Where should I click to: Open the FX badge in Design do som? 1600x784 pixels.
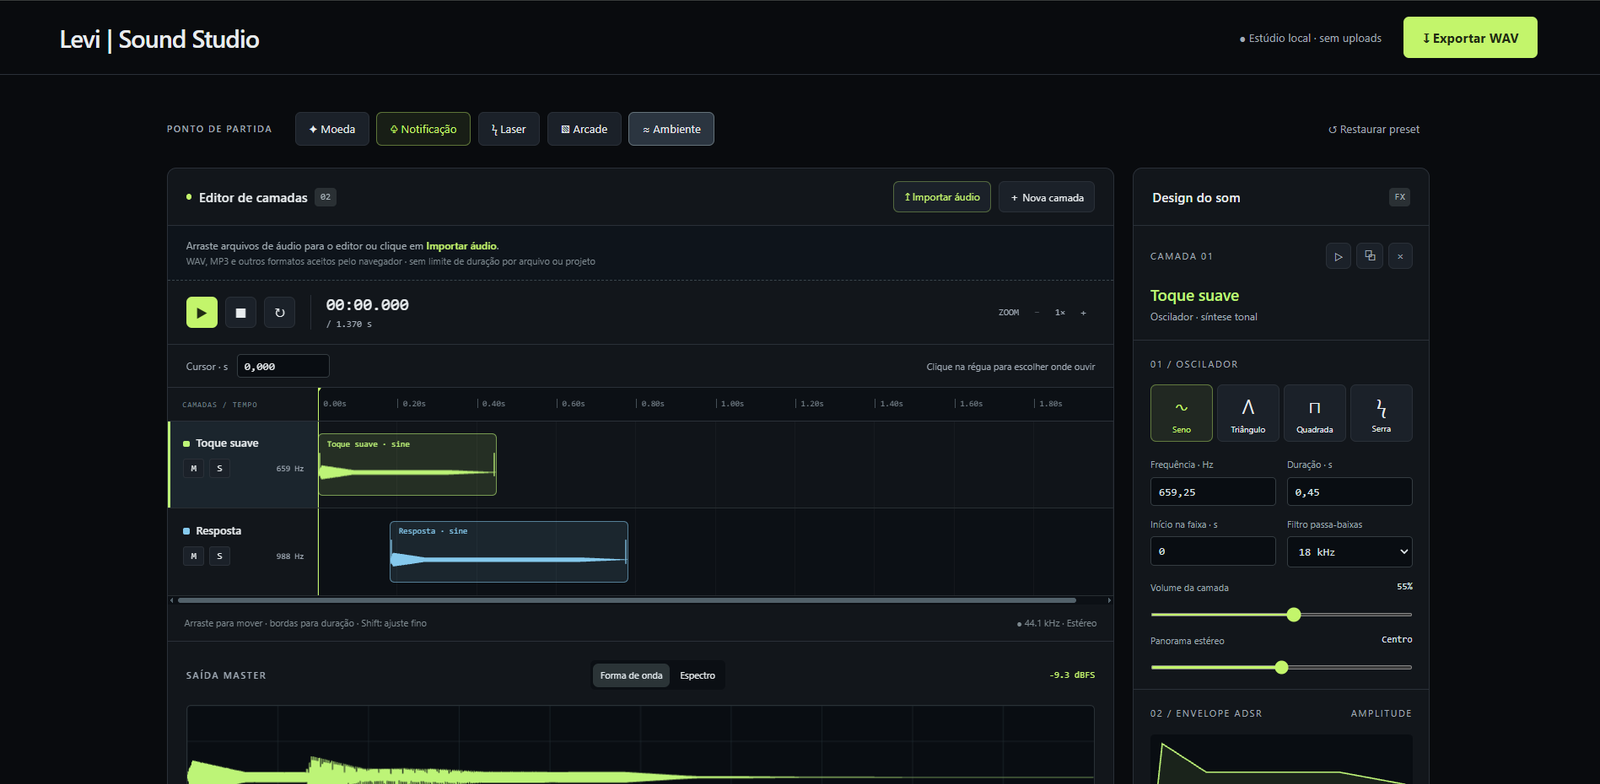click(x=1400, y=197)
